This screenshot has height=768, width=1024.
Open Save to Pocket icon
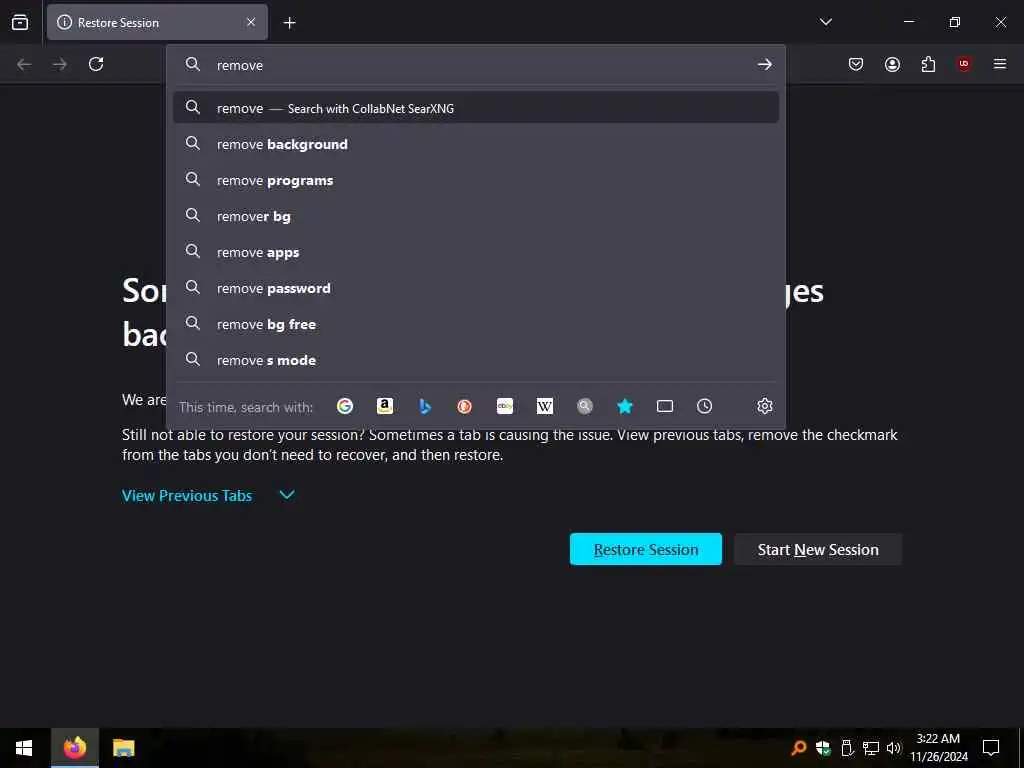click(x=856, y=64)
